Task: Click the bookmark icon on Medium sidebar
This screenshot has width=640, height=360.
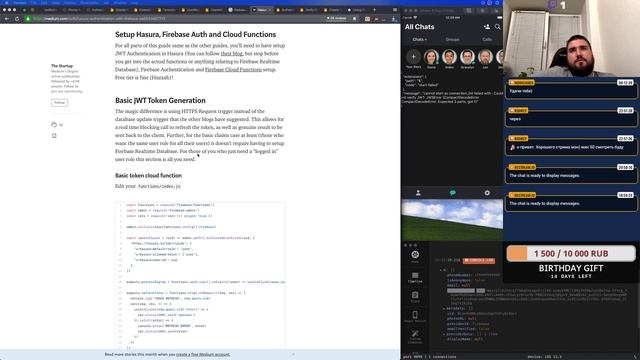Action: 54,136
